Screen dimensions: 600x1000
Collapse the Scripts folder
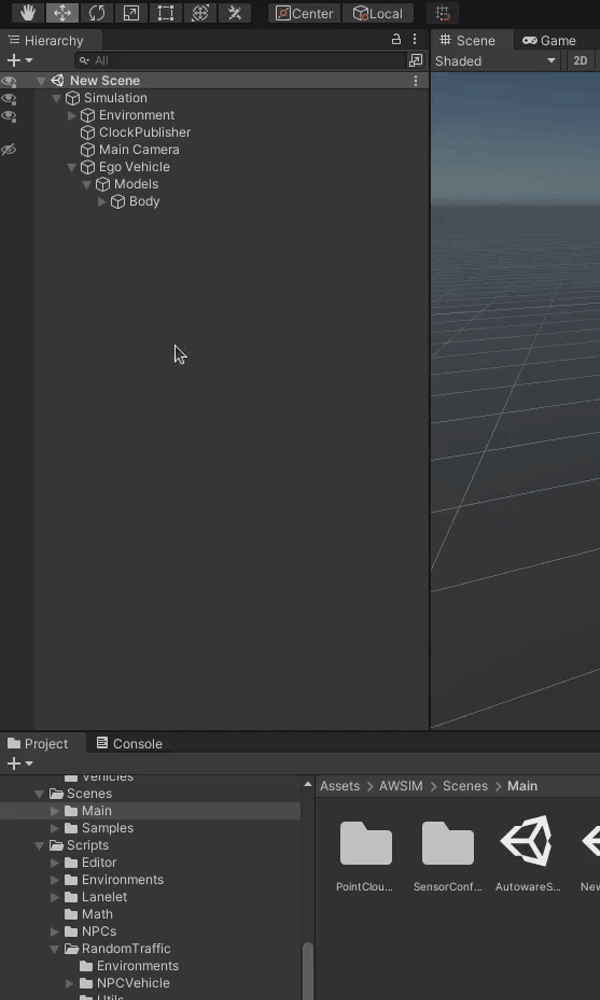coord(40,845)
